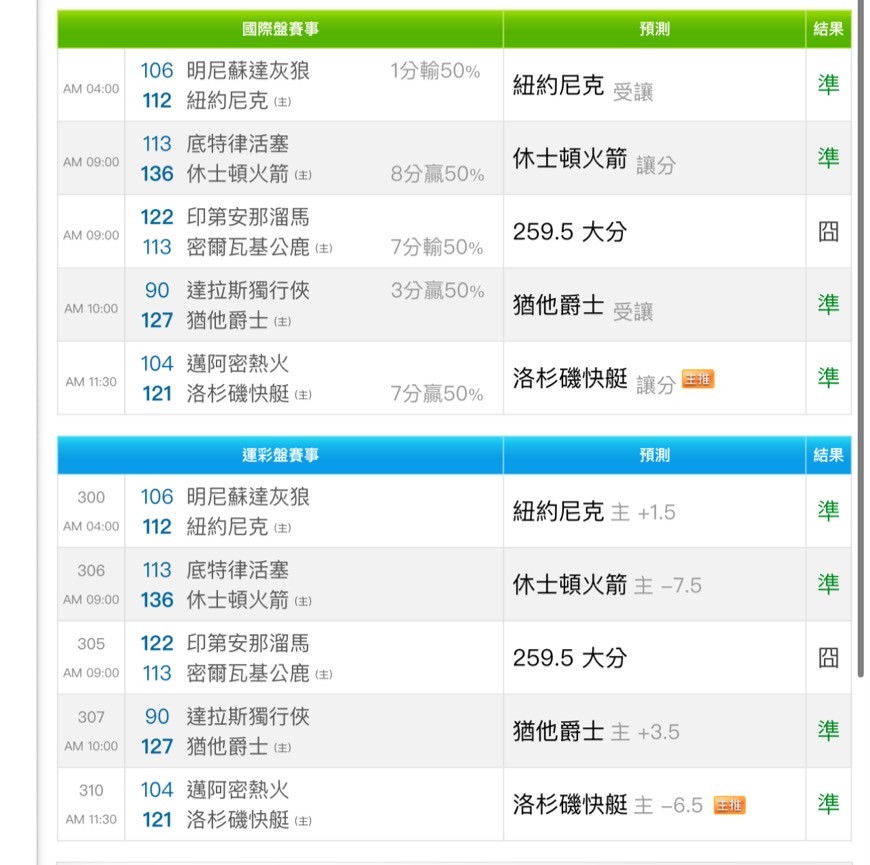Click 密爾瓦基公鹿 in the 運彩盤 table

[x=248, y=673]
